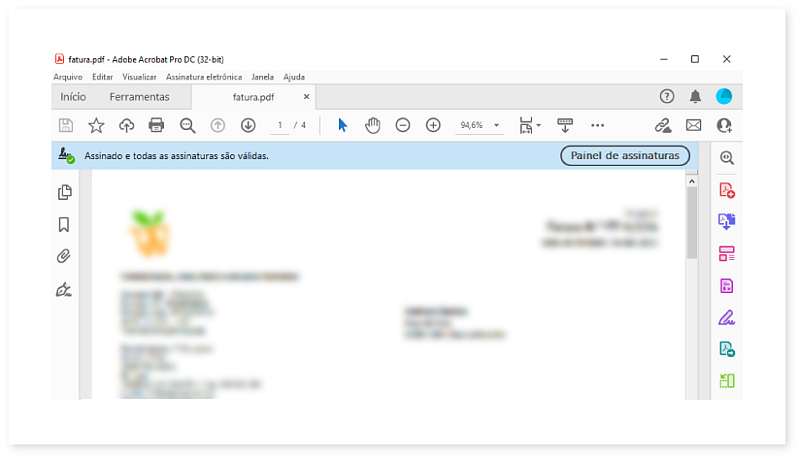This screenshot has height=459, width=800.
Task: Open the Arquivo menu
Action: 68,76
